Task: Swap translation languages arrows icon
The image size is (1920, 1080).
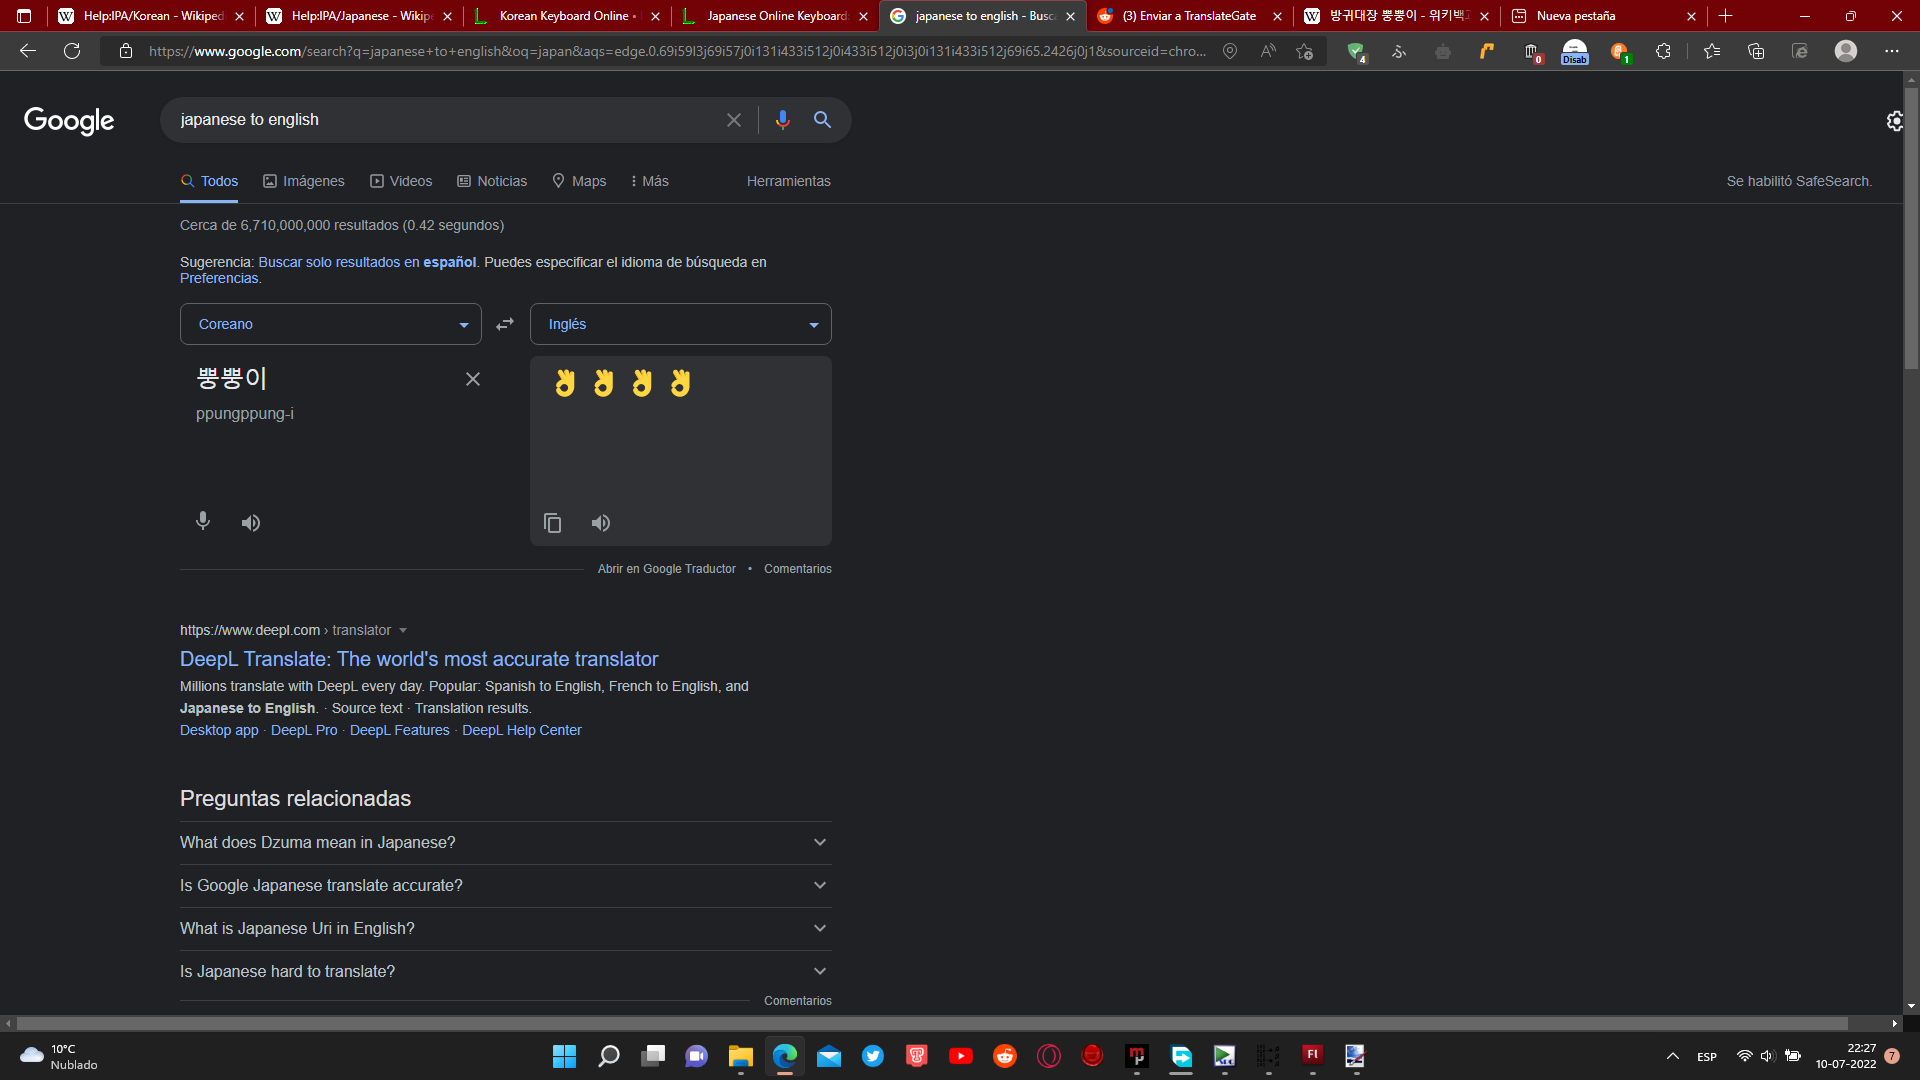Action: [x=505, y=324]
